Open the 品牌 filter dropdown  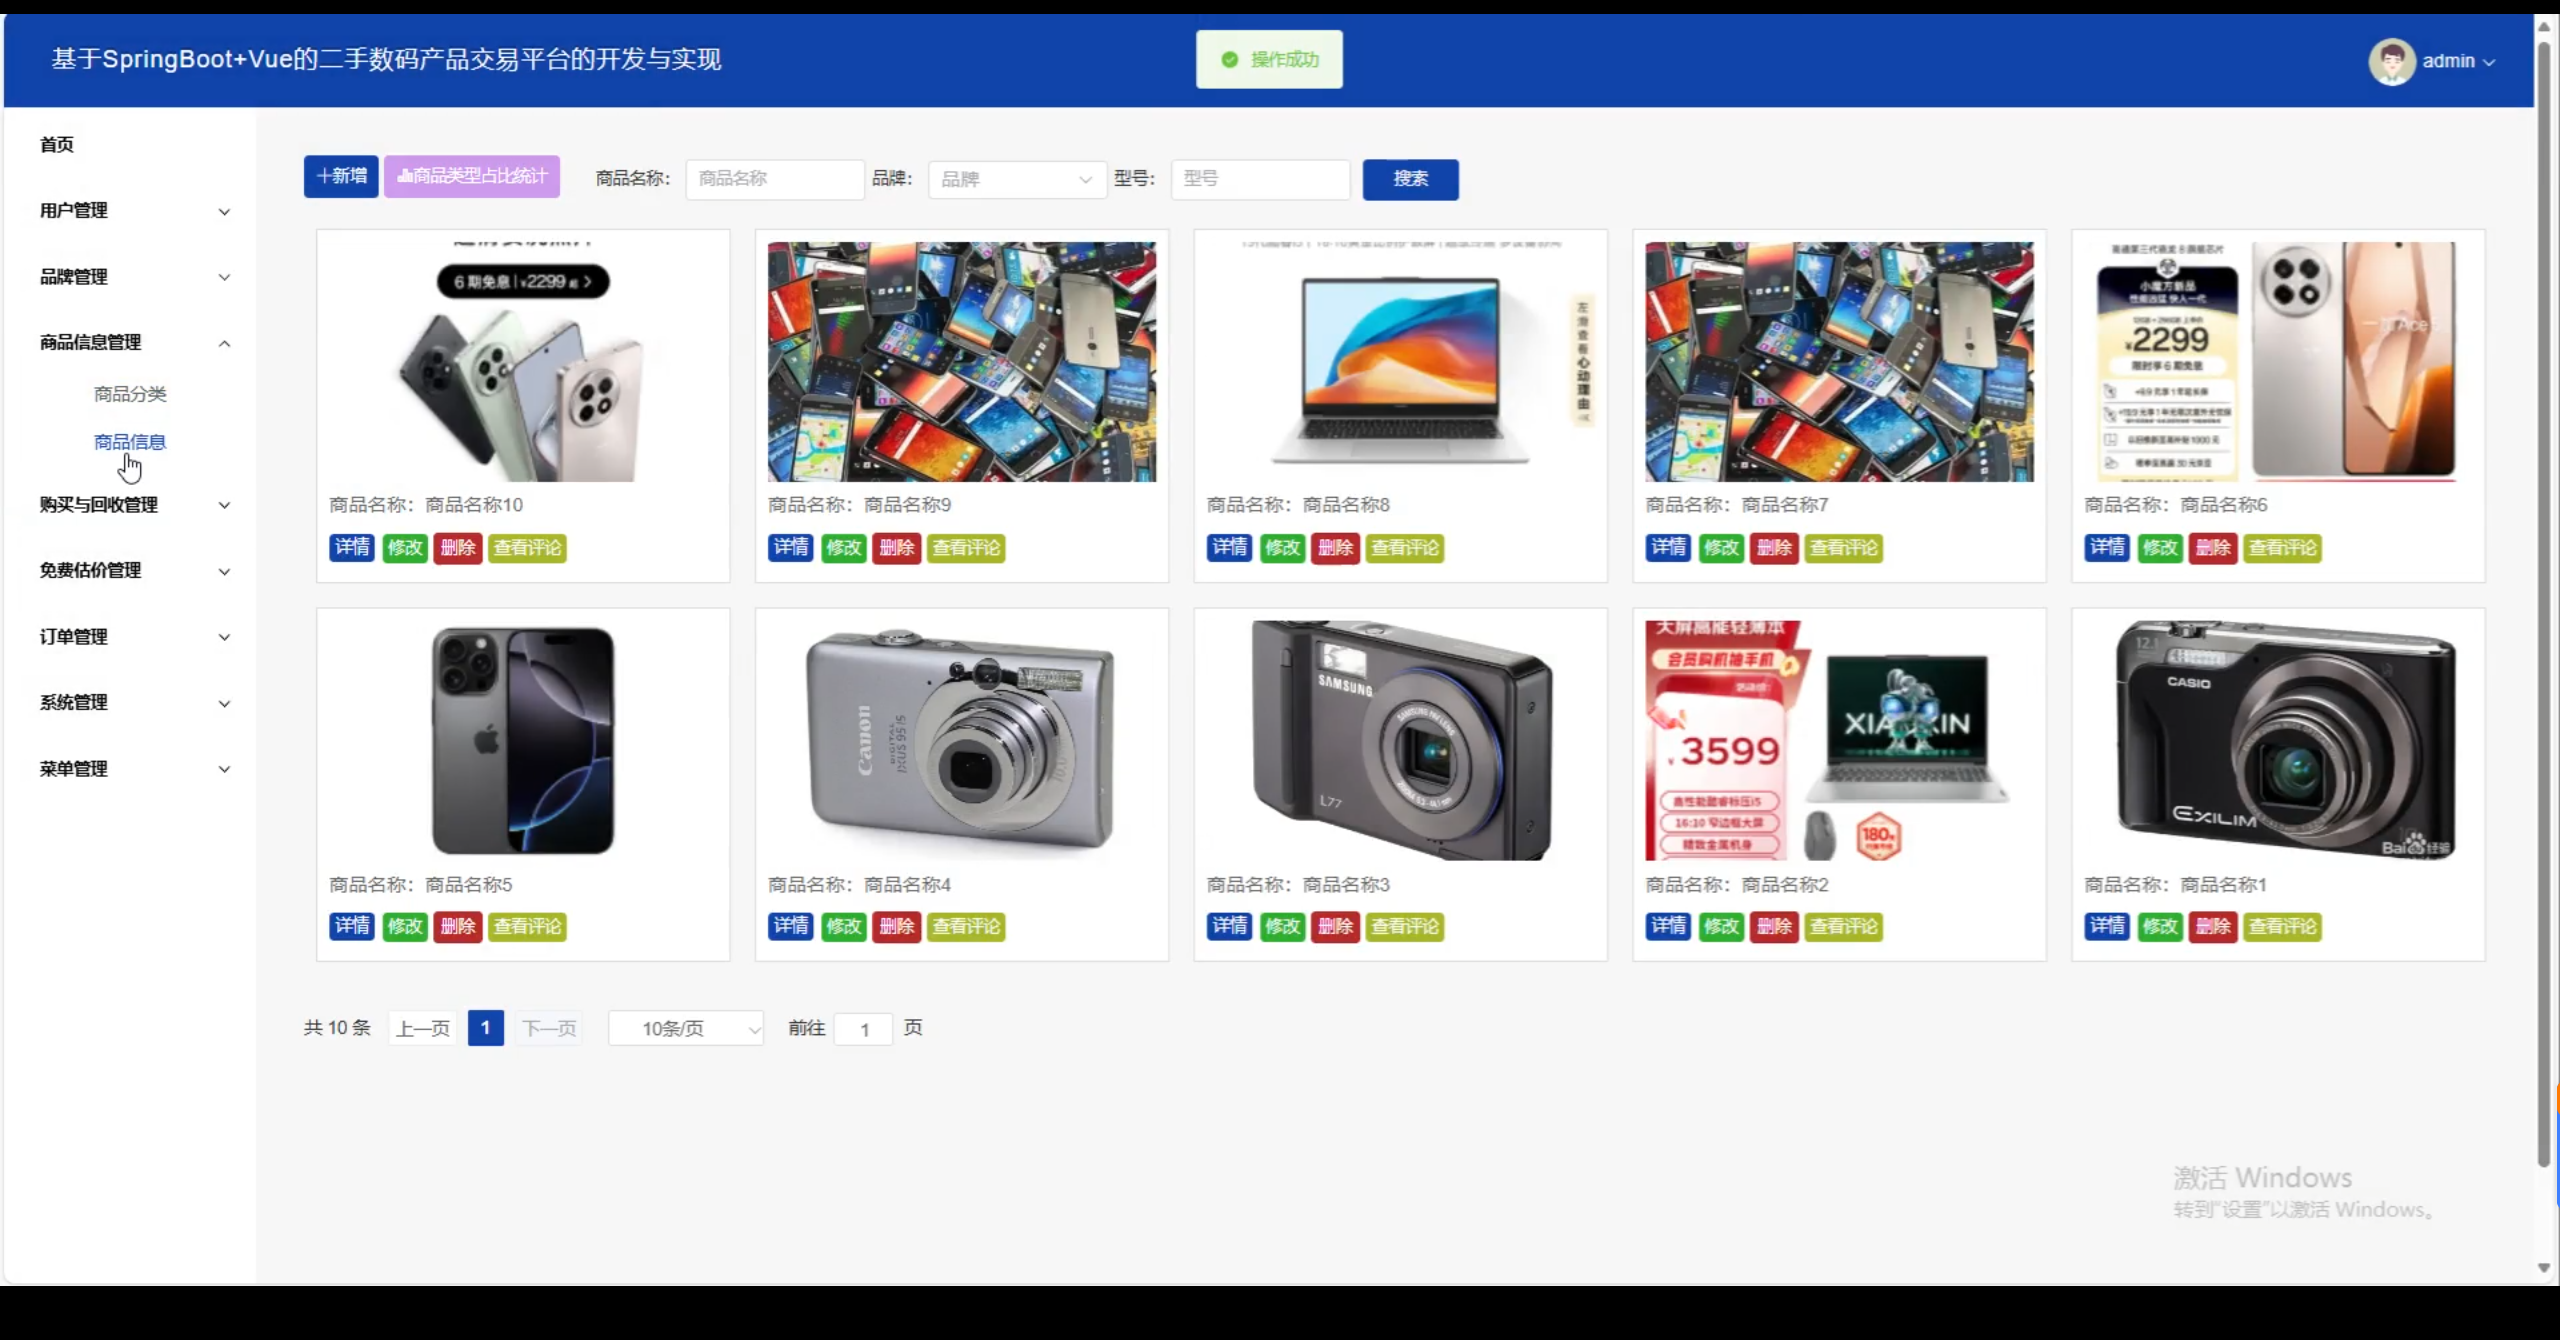[1016, 180]
